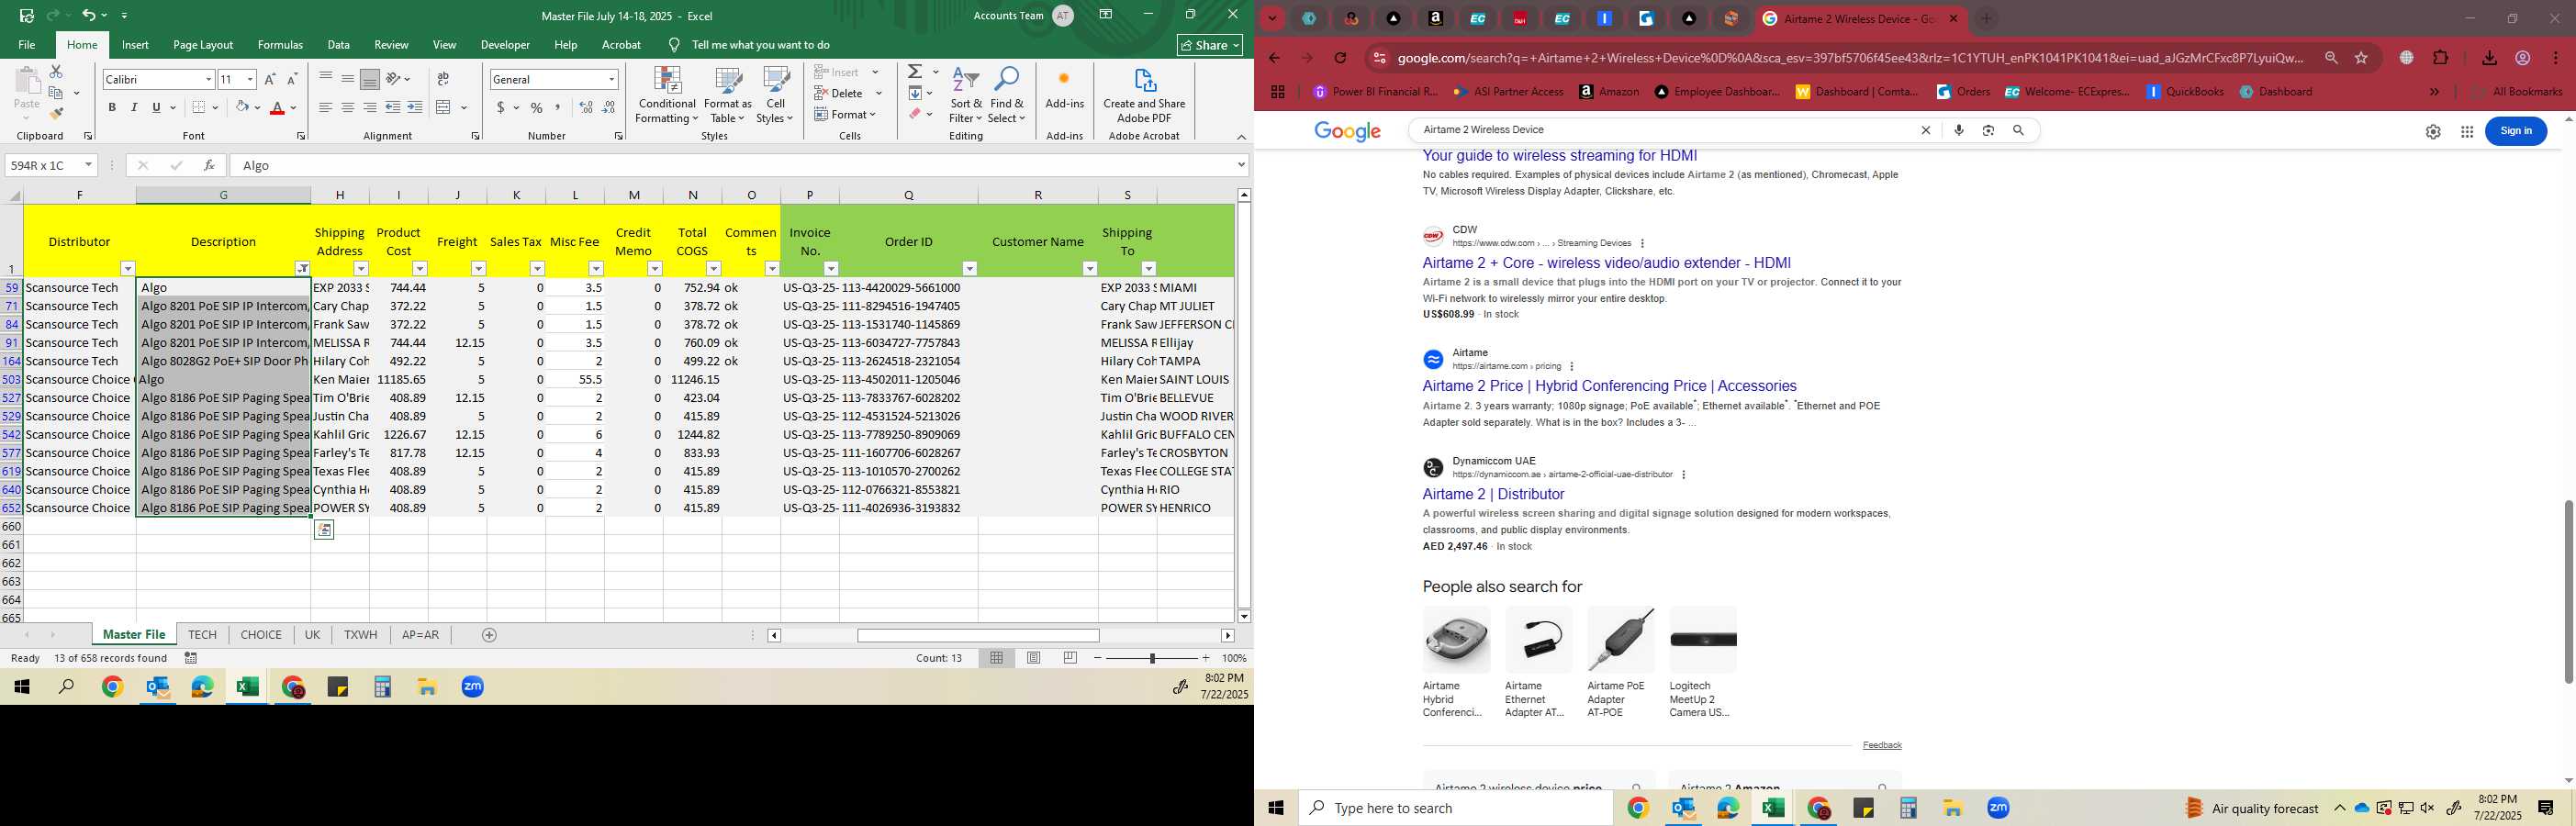The image size is (2576, 826).
Task: Click the Share button in Excel
Action: pos(1210,45)
